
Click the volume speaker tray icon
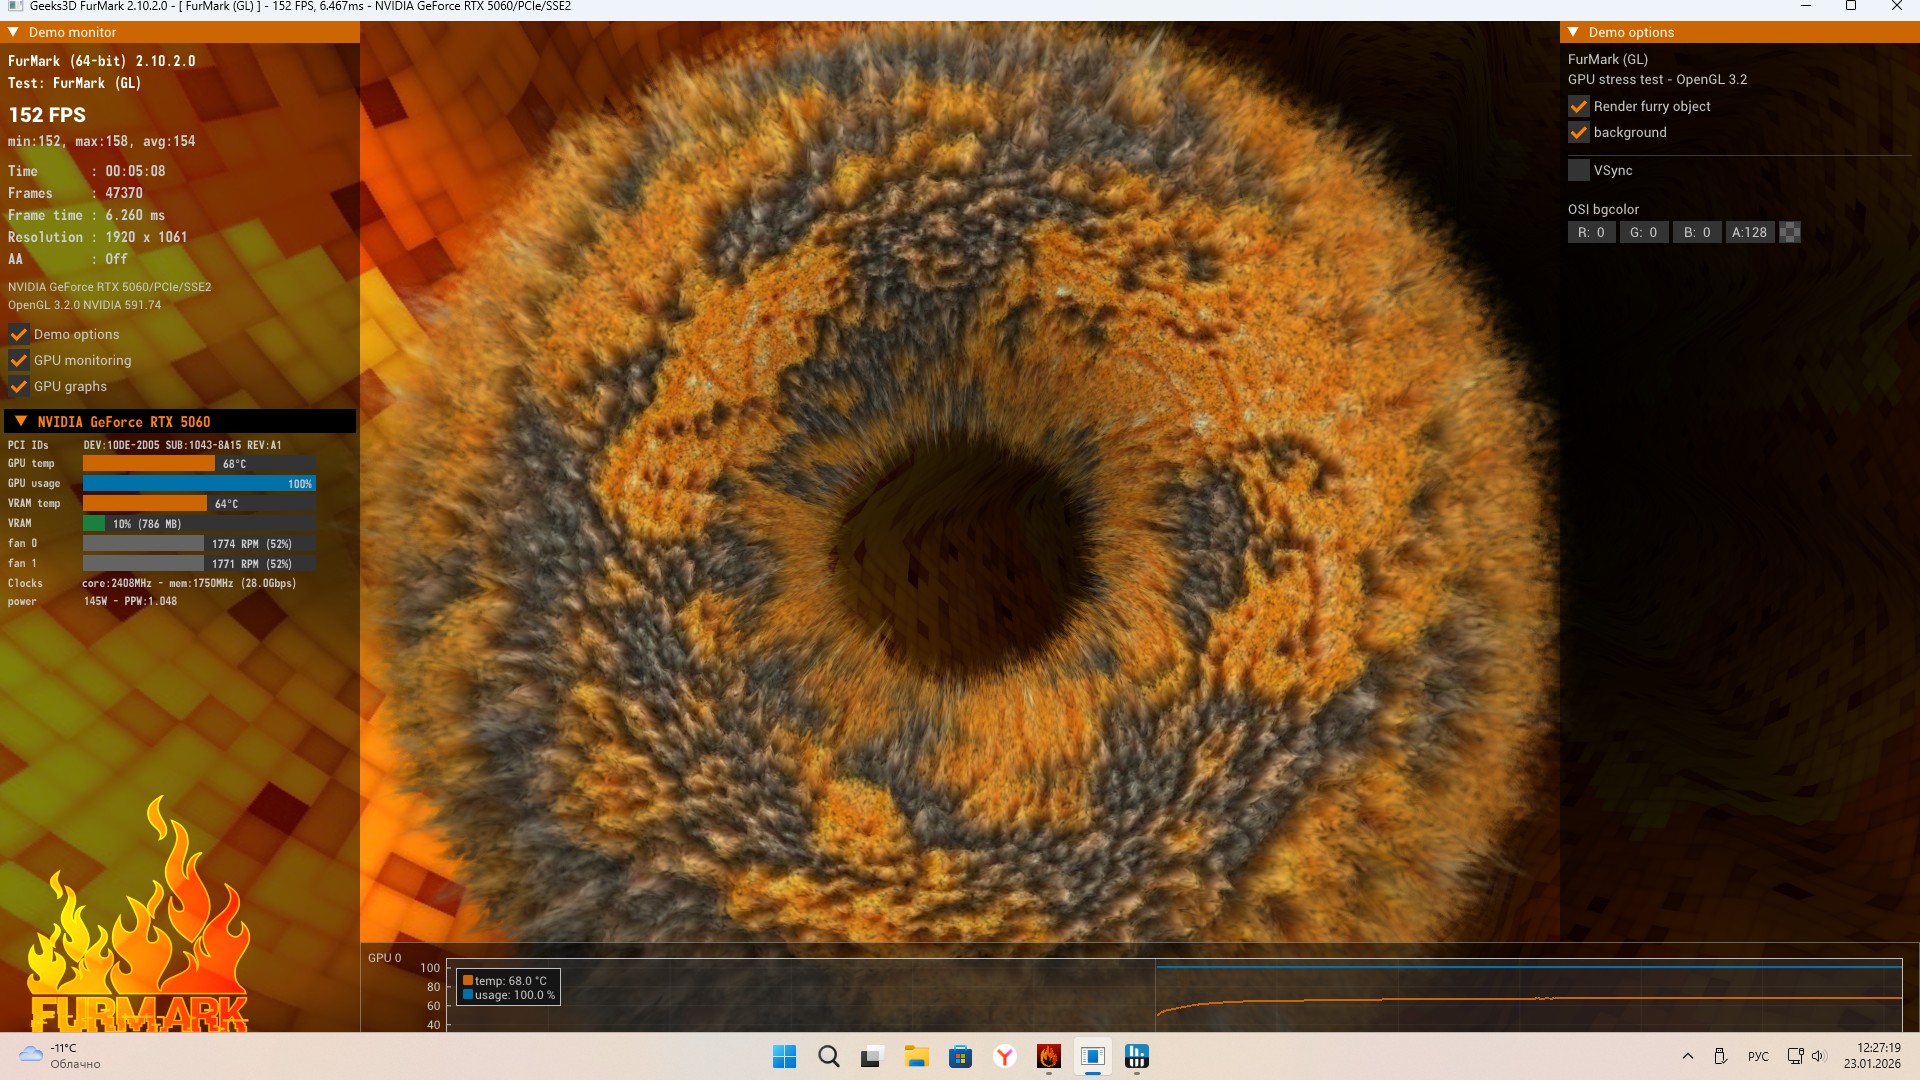coord(1818,1056)
